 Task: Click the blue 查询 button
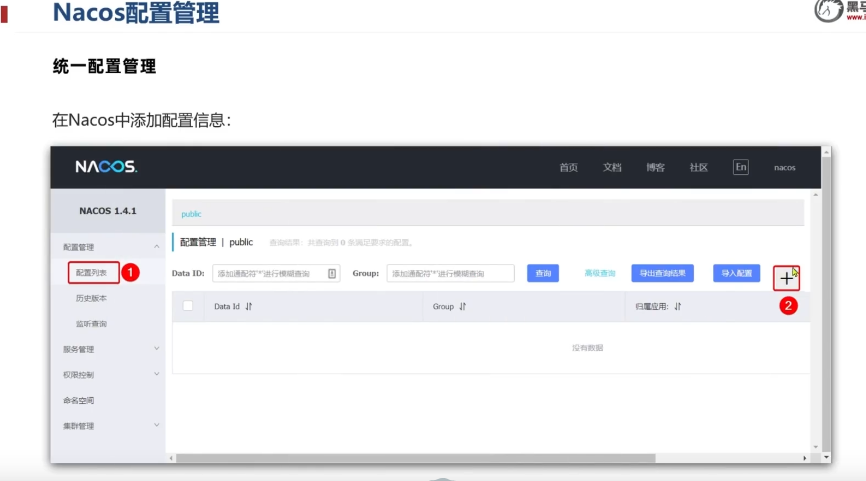(x=543, y=273)
